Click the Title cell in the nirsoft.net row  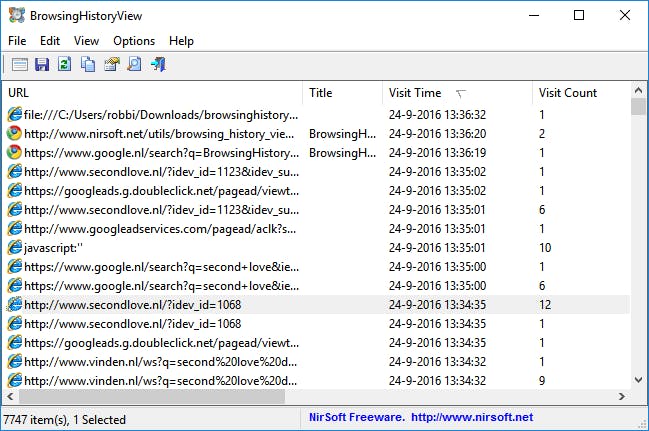[342, 134]
